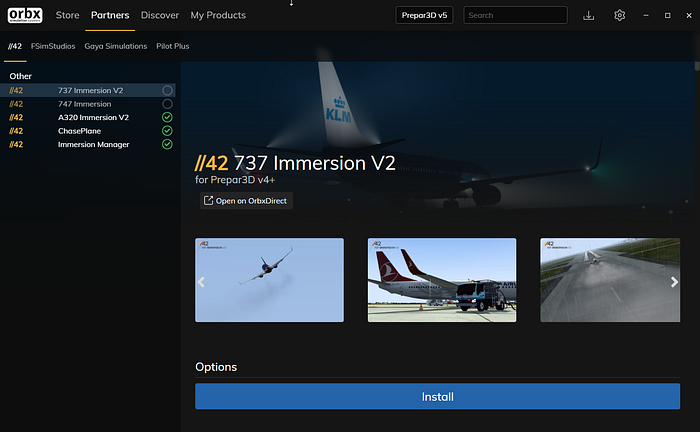Click installed checkmark for ChasePlane
Screen dimensions: 700x432
click(167, 131)
